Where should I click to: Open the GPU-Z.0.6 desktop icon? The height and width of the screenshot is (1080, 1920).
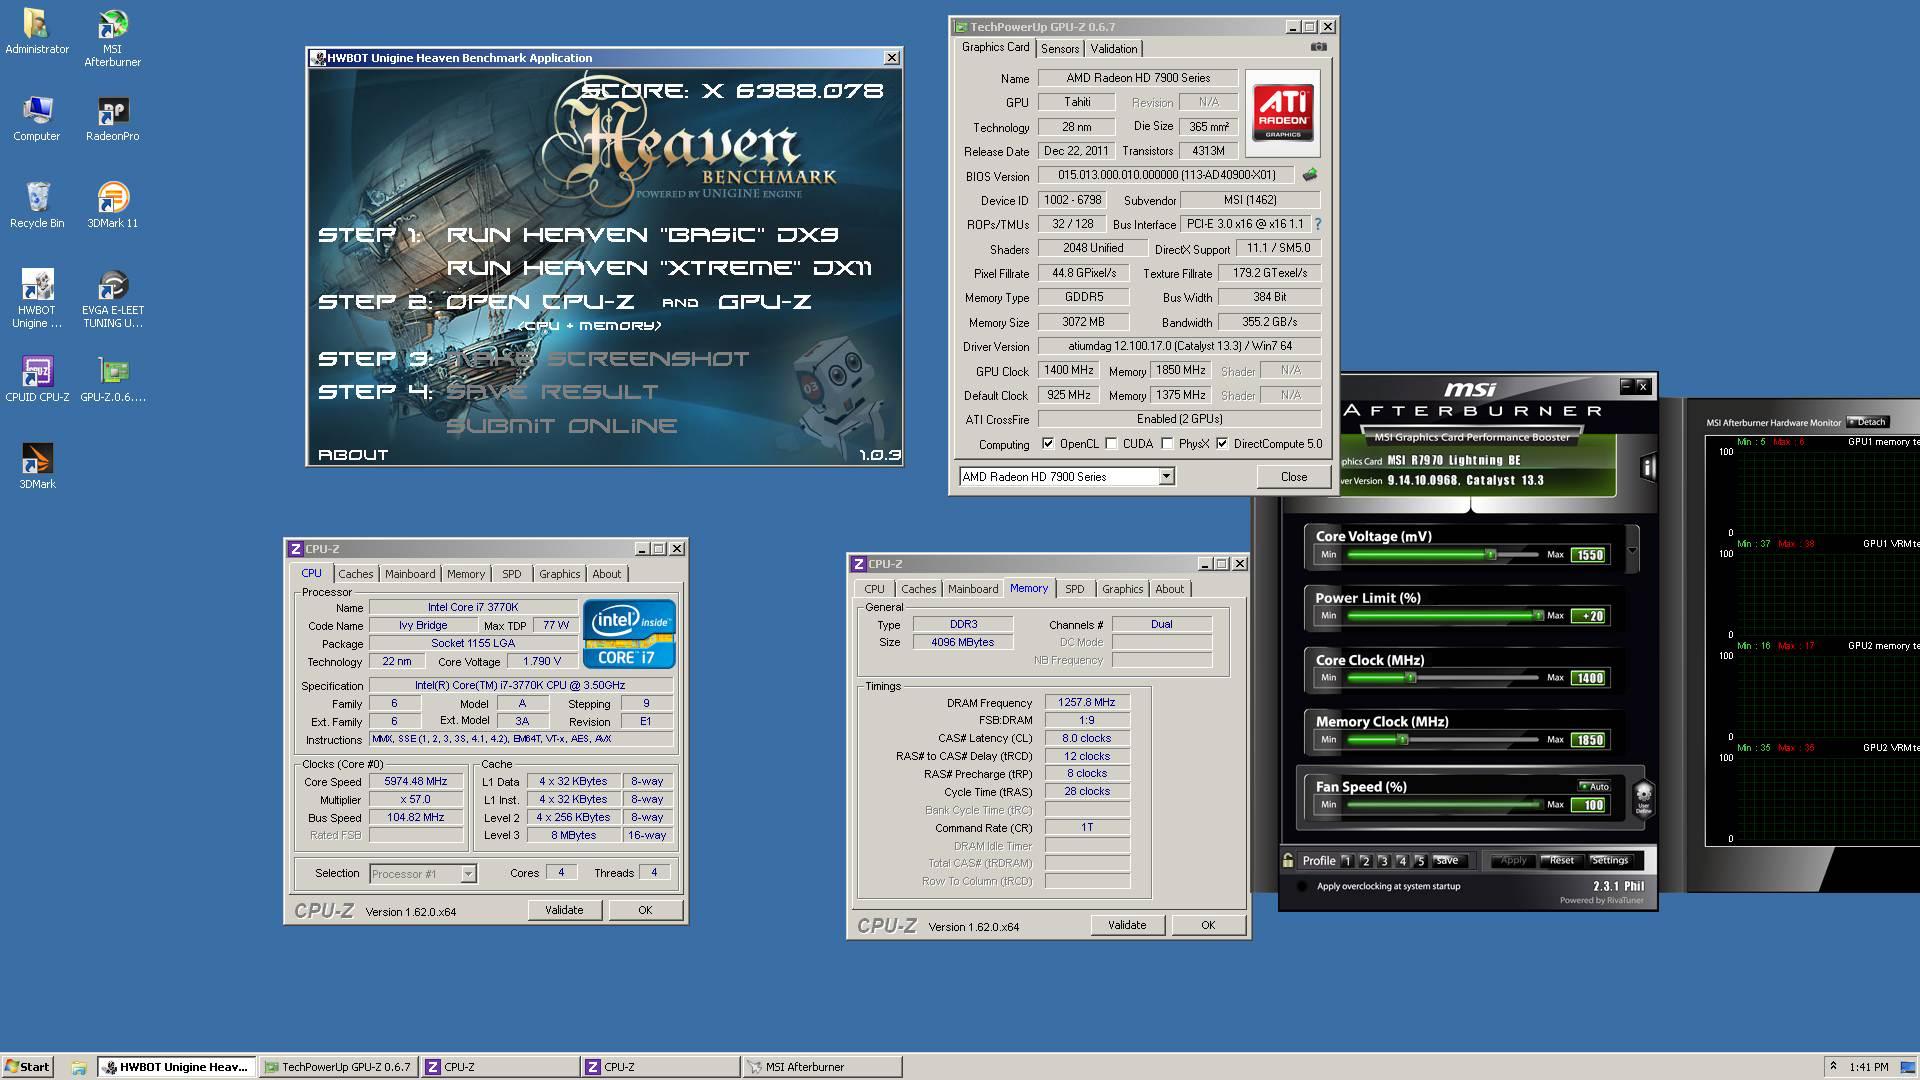coord(112,379)
